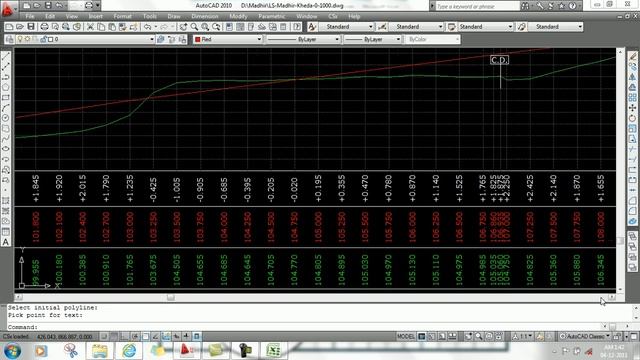
Task: Click the keyword search field
Action: [x=478, y=6]
